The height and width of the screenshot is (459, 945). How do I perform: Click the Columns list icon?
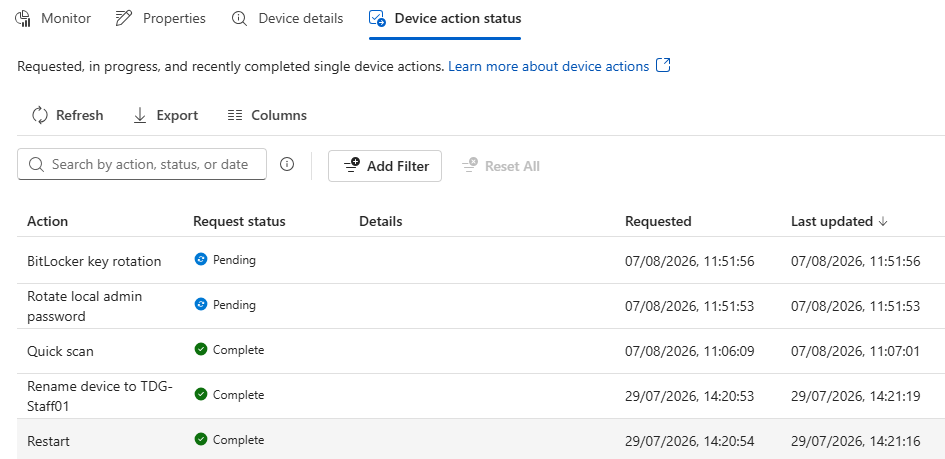click(x=235, y=115)
